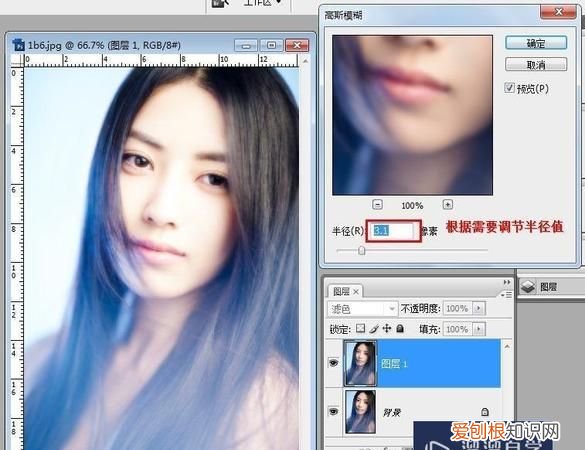Open the layers panel options menu
585x450 pixels.
point(507,295)
